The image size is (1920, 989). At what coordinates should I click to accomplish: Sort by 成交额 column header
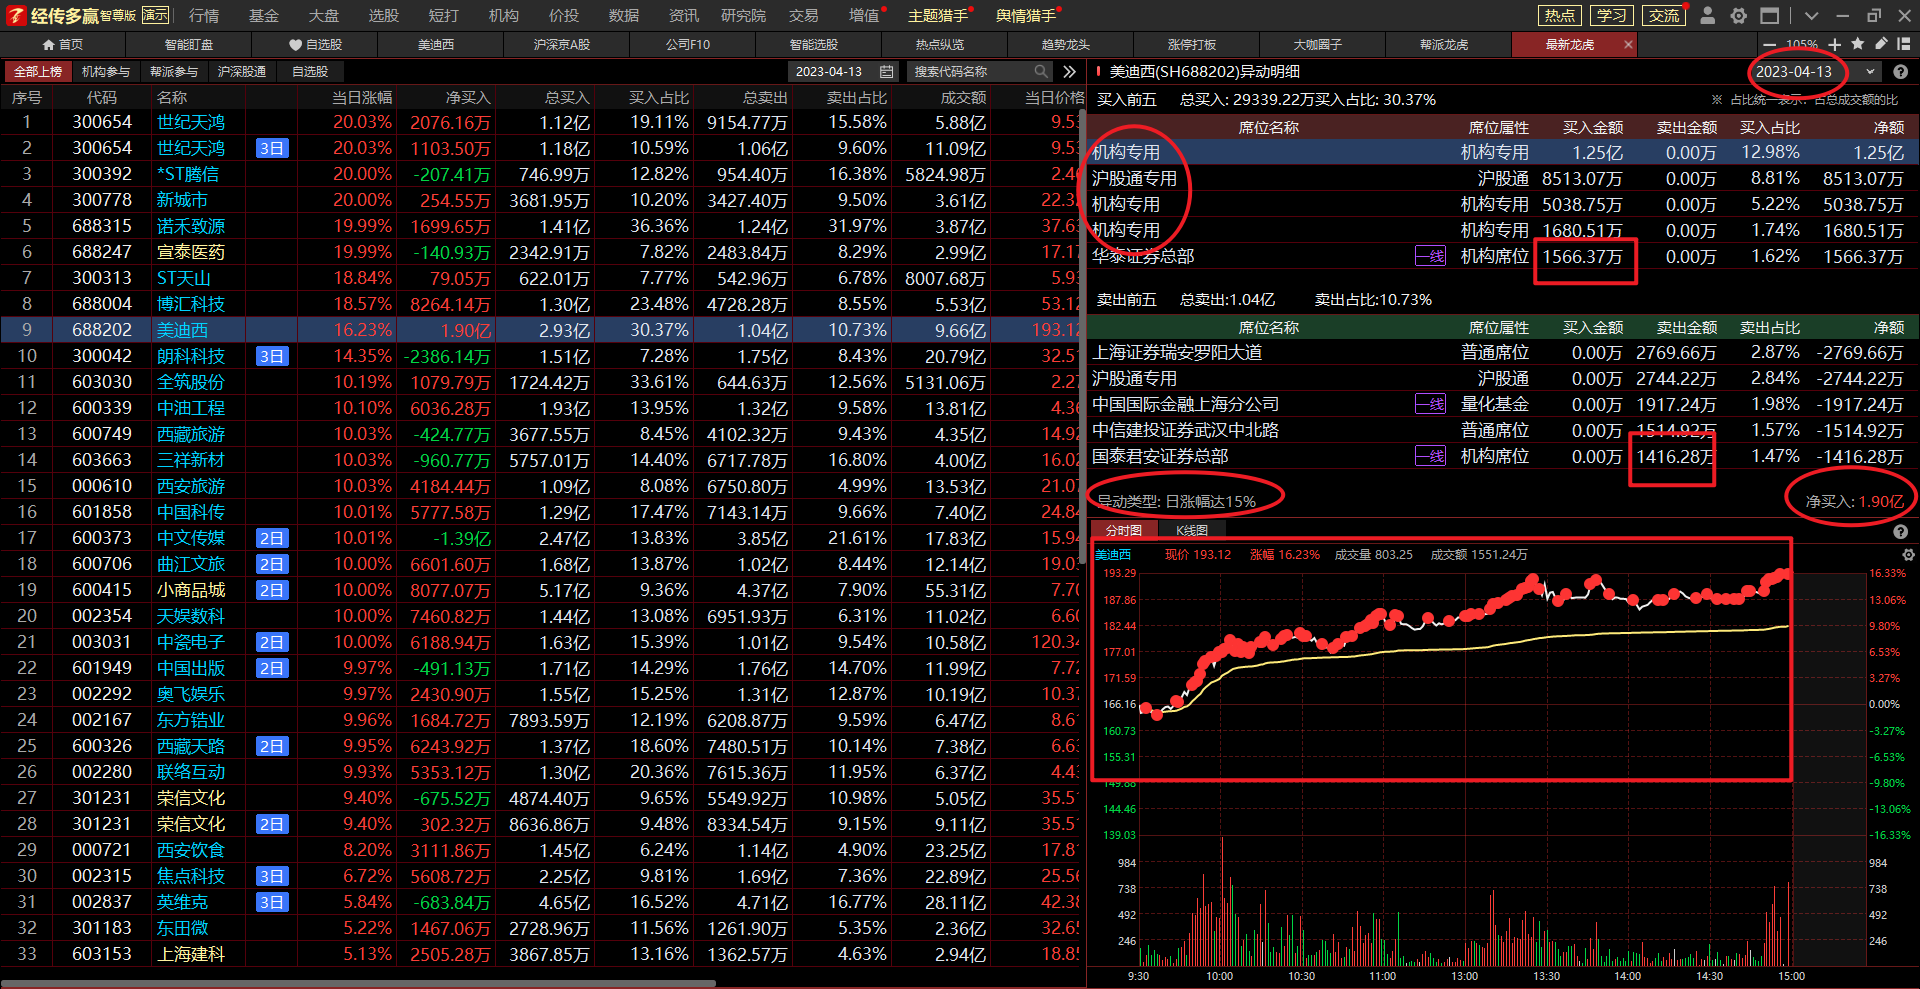pyautogui.click(x=963, y=97)
